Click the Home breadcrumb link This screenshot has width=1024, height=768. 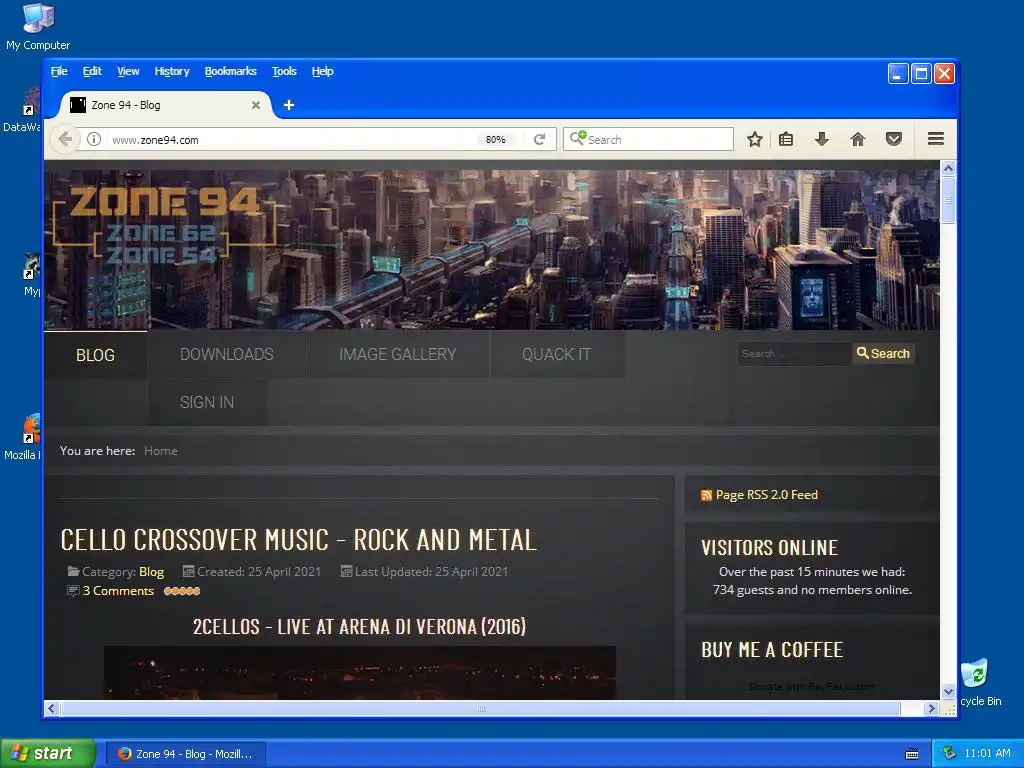pos(161,451)
